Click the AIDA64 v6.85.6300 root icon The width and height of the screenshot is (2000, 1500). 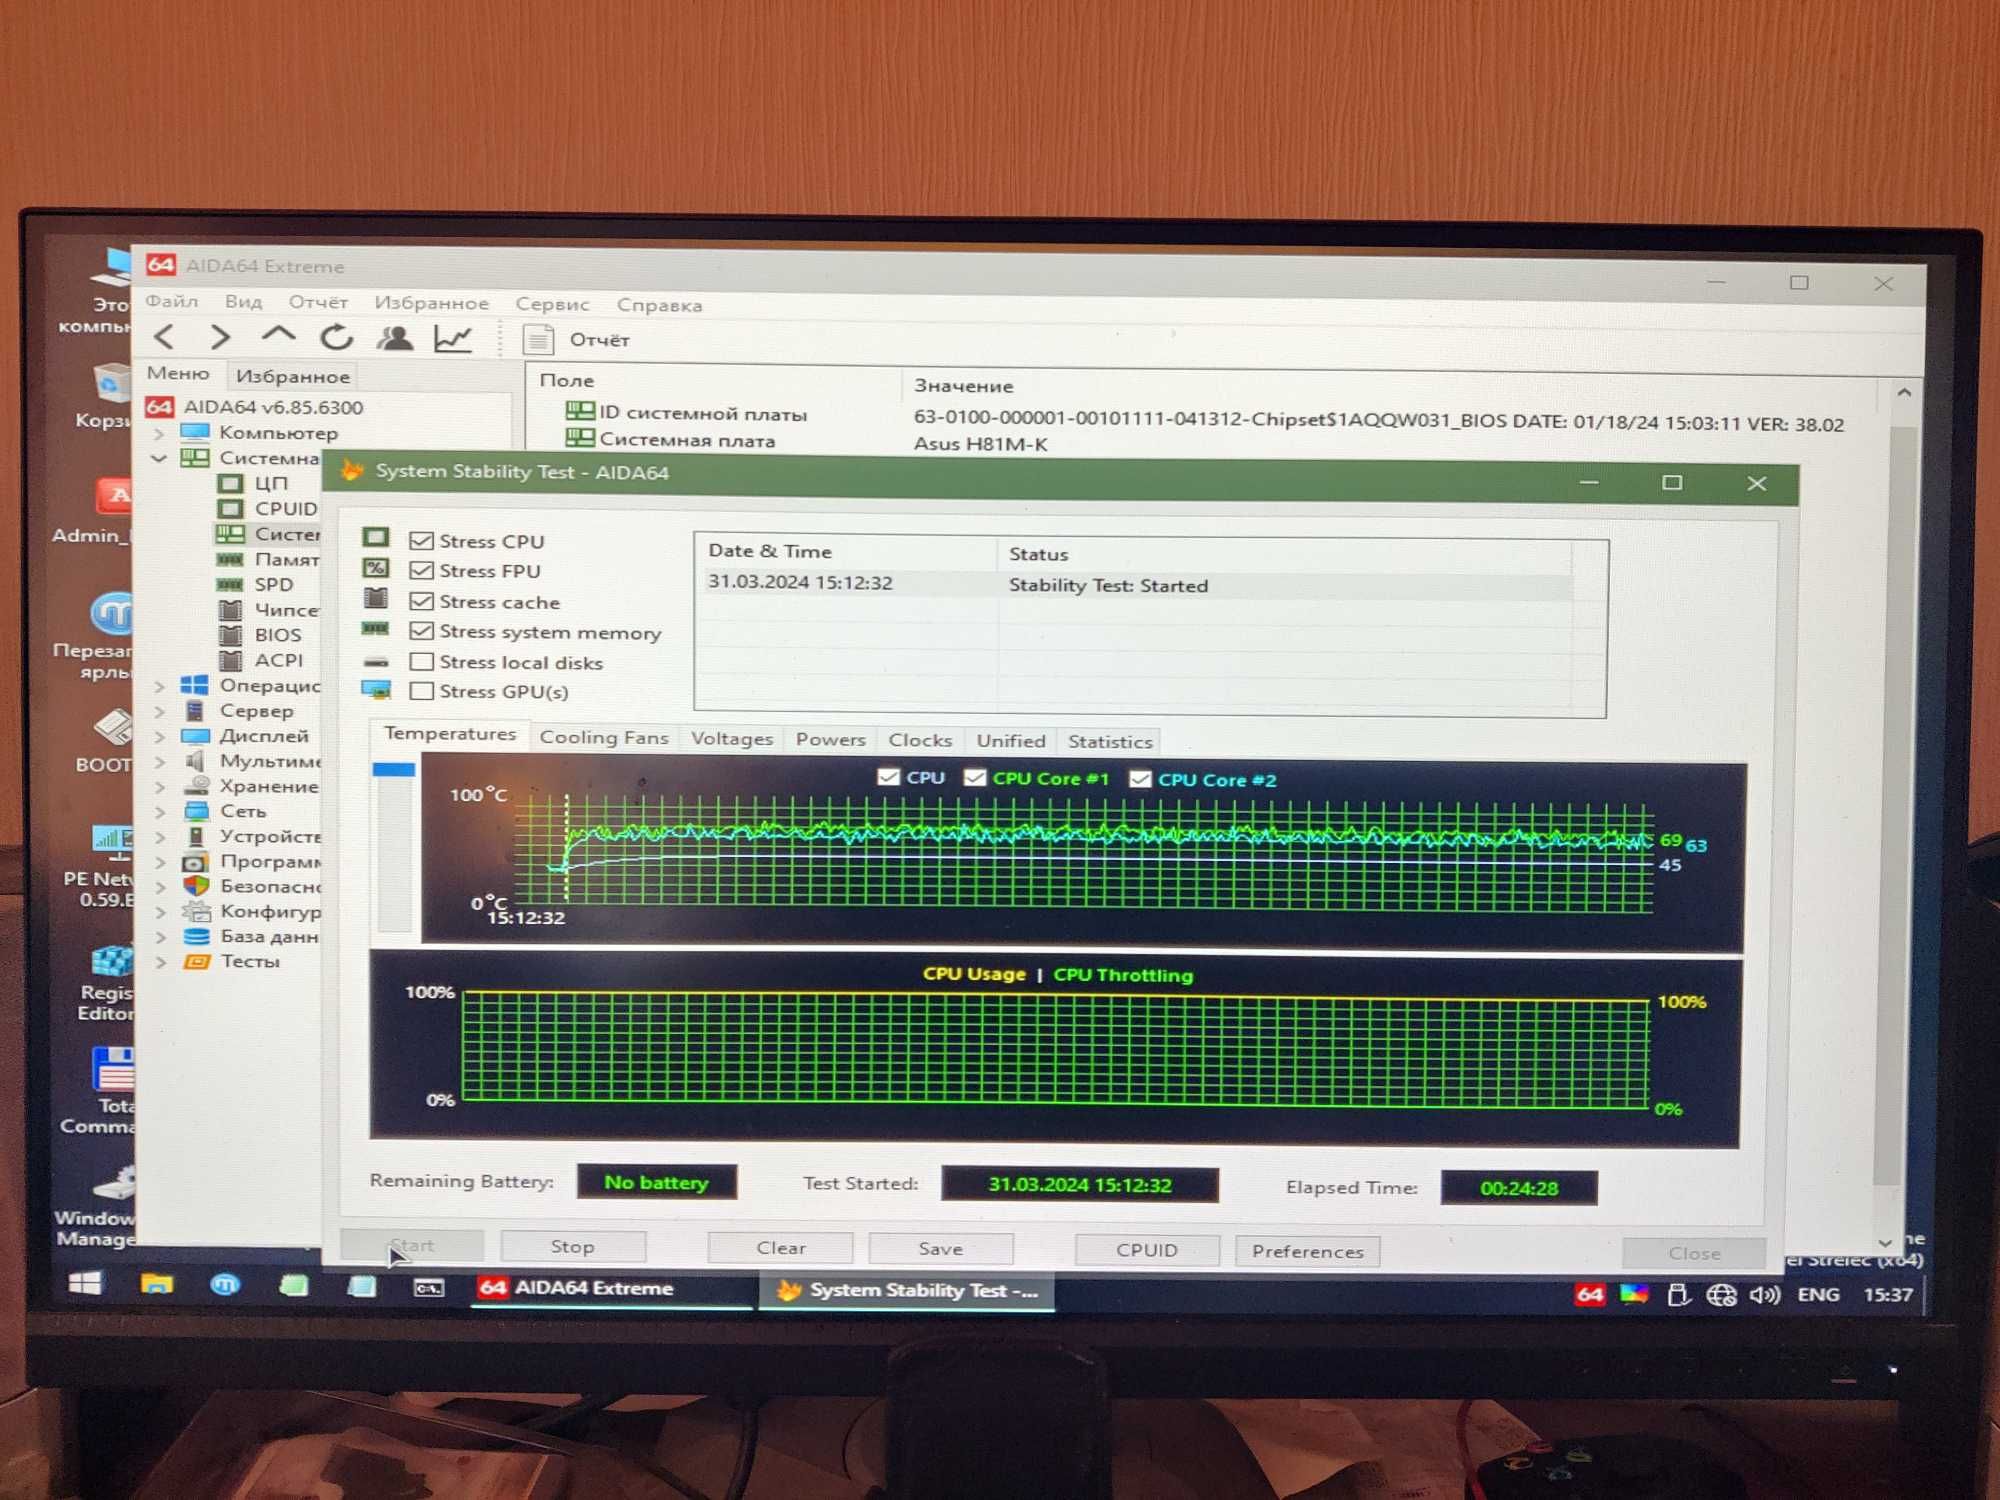(x=160, y=406)
